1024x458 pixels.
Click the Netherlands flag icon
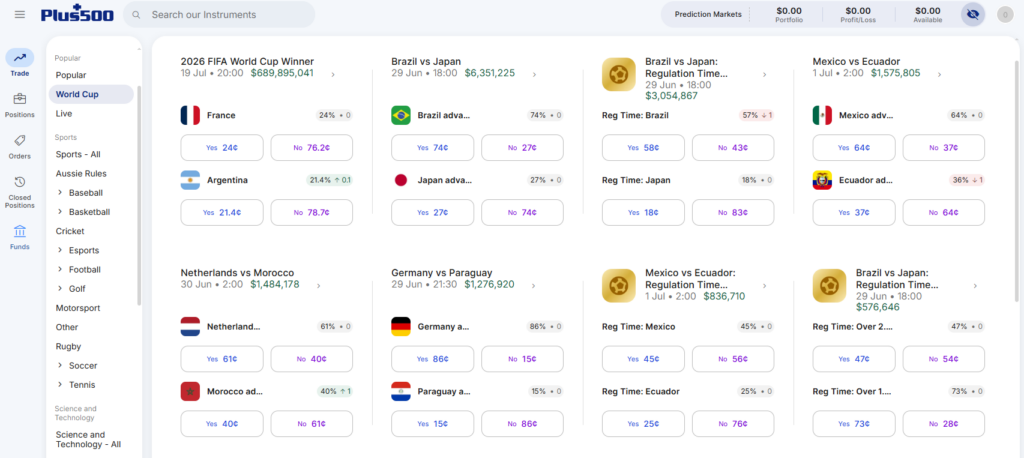190,327
